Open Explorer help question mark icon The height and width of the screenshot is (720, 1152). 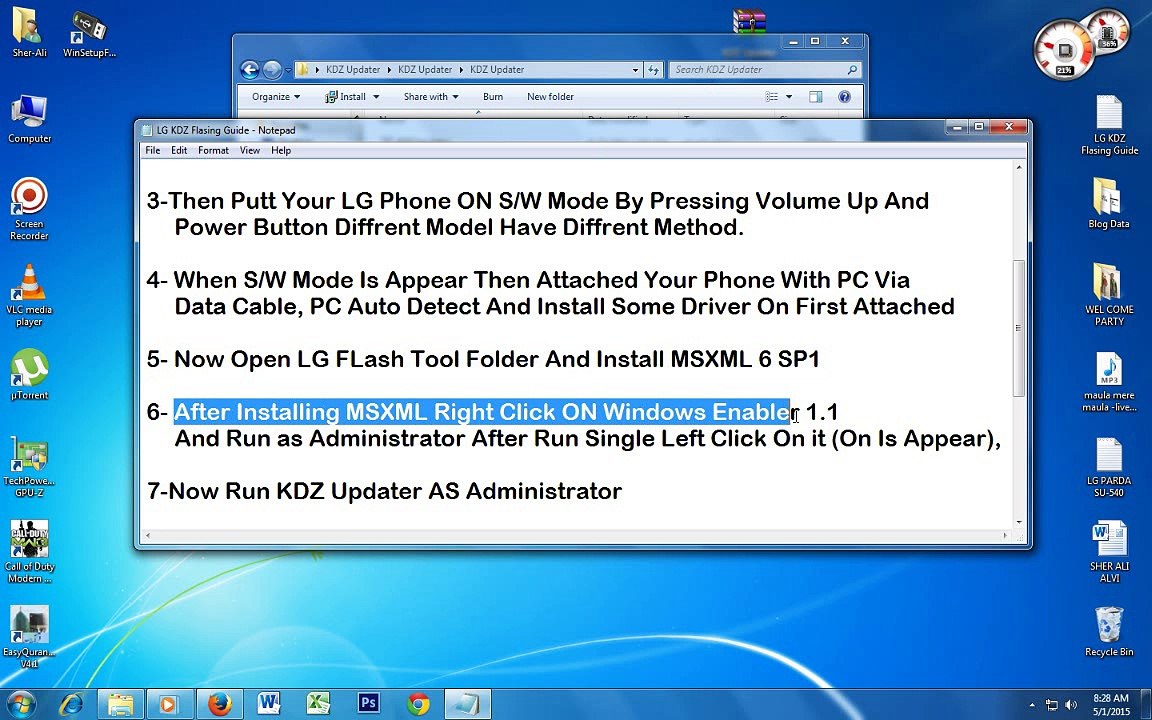(x=844, y=96)
